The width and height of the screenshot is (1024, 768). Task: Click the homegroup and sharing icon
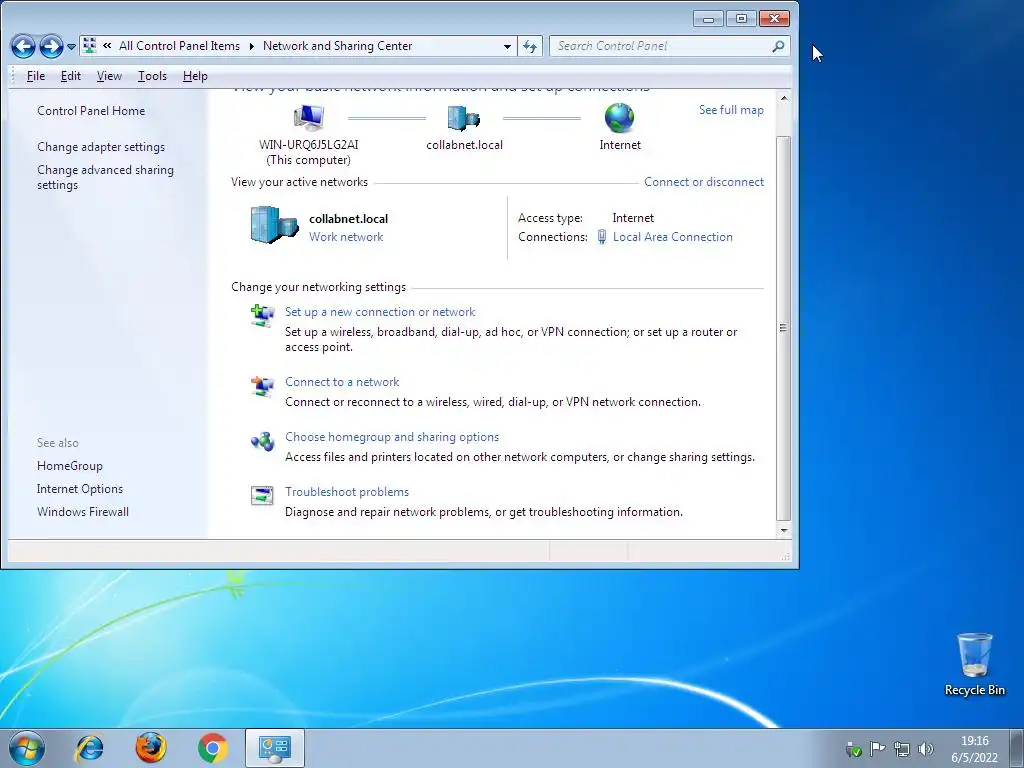click(x=263, y=441)
